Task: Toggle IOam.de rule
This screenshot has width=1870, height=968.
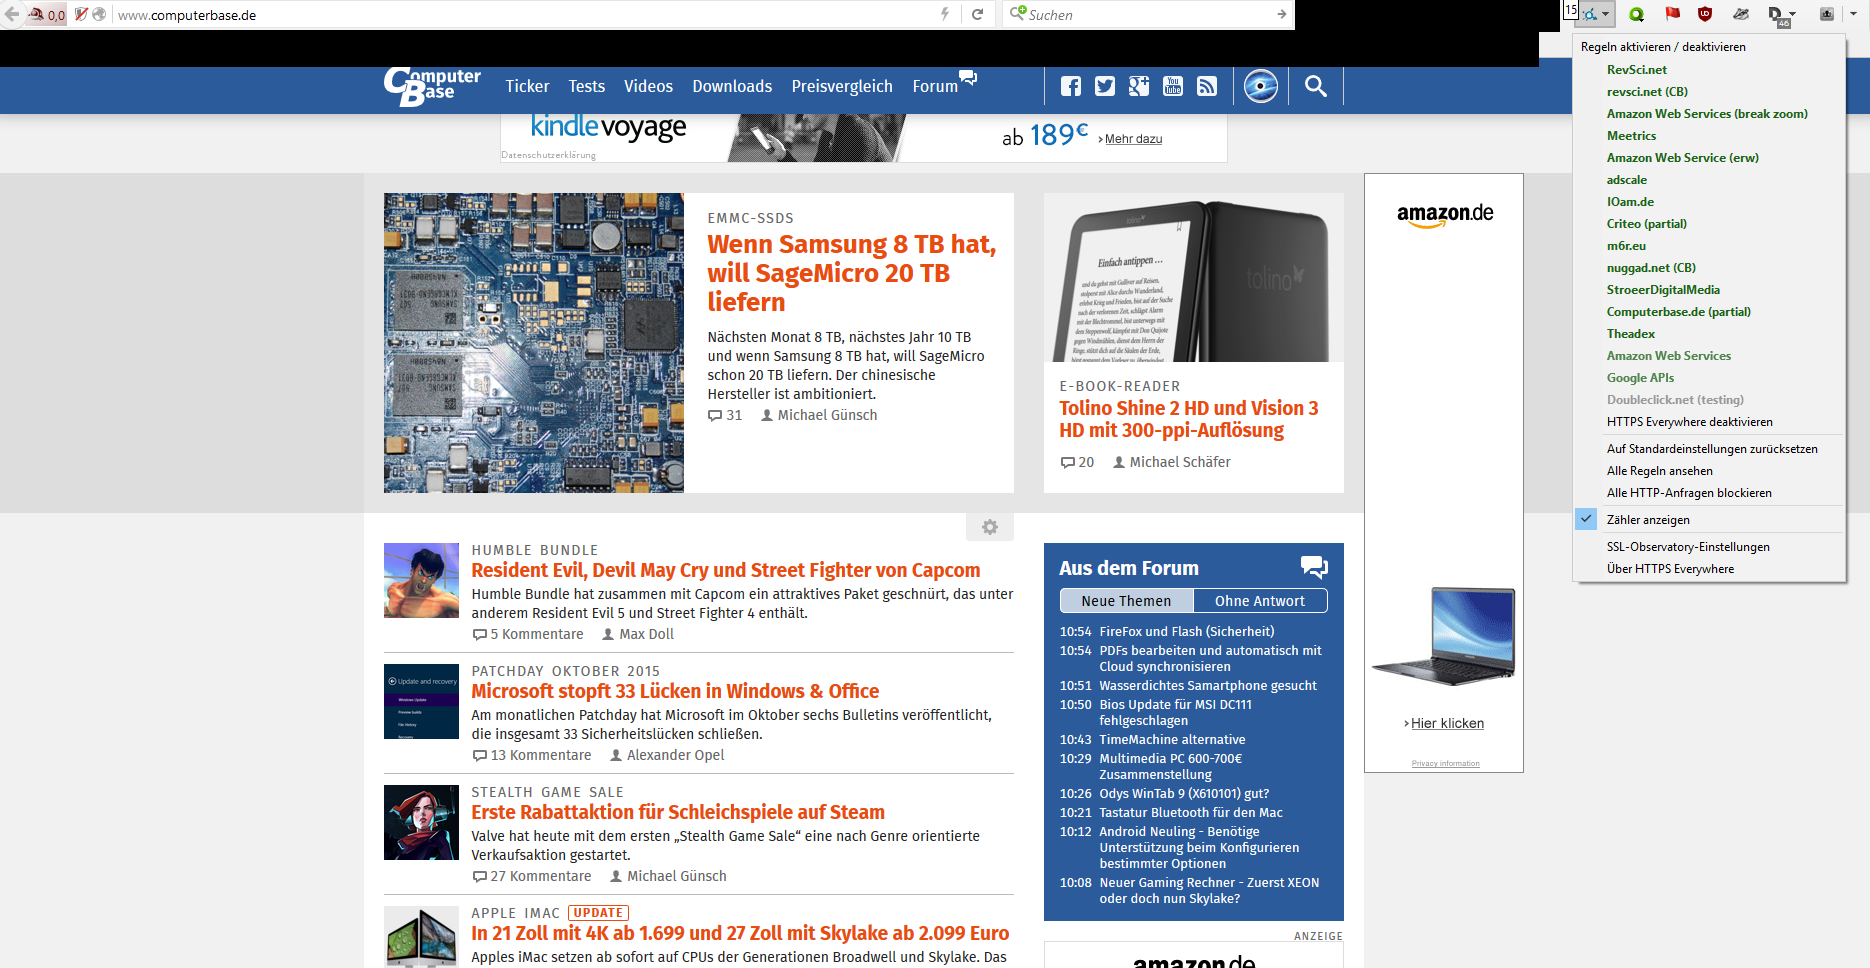Action: tap(1630, 202)
